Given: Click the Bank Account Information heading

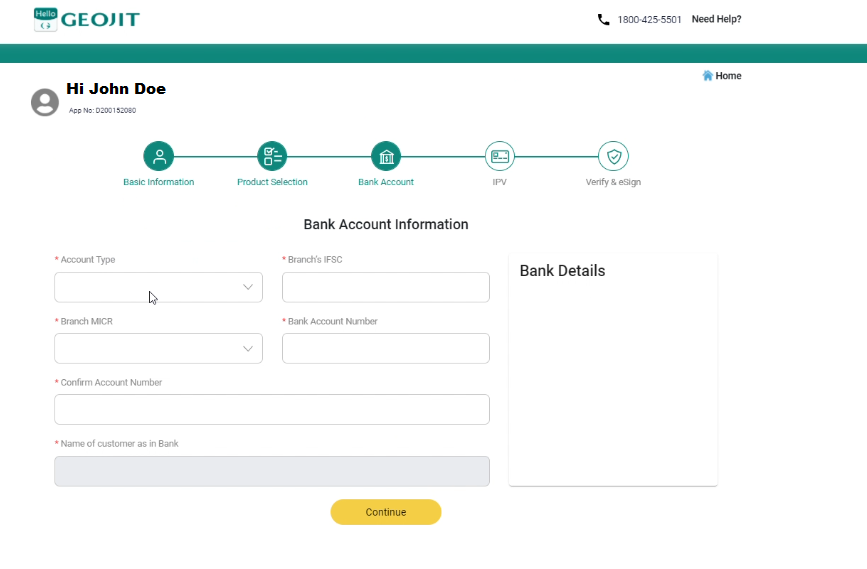Looking at the screenshot, I should click(386, 225).
